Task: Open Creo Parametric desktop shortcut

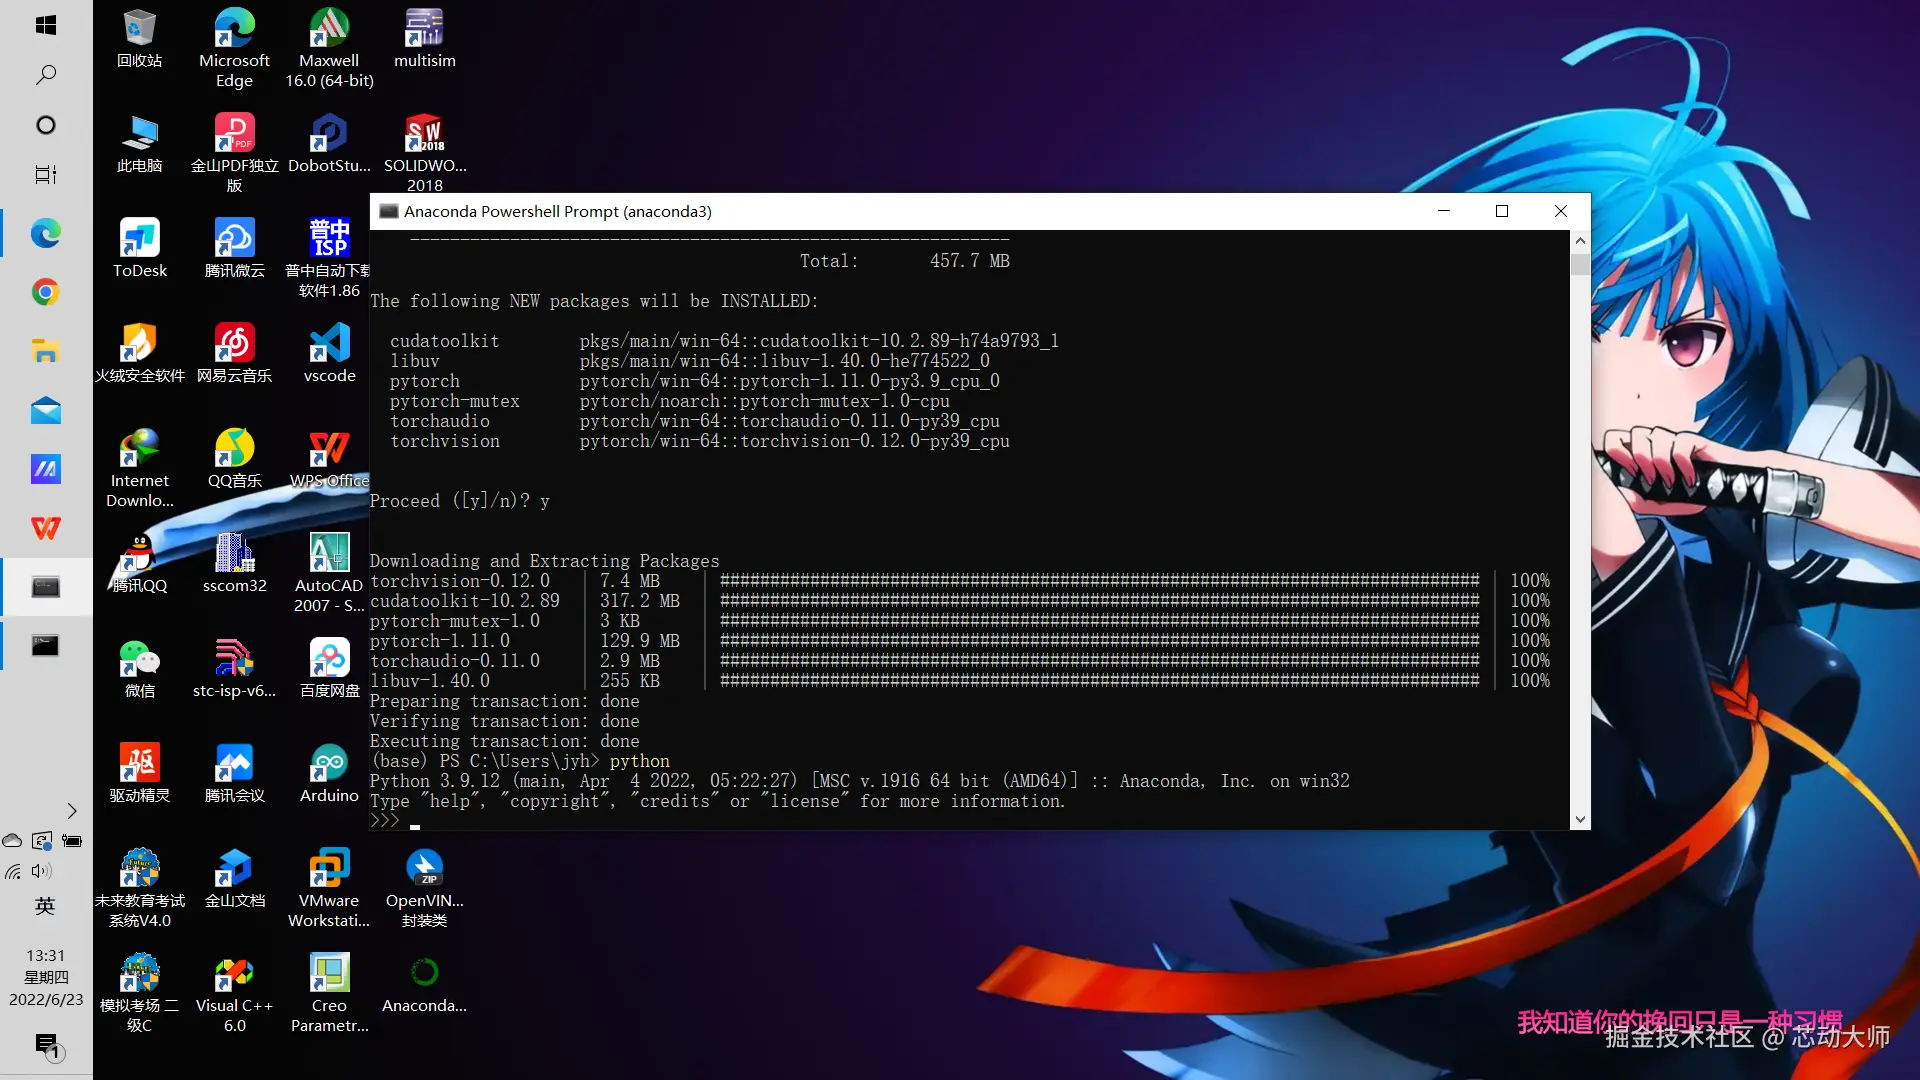Action: click(329, 974)
